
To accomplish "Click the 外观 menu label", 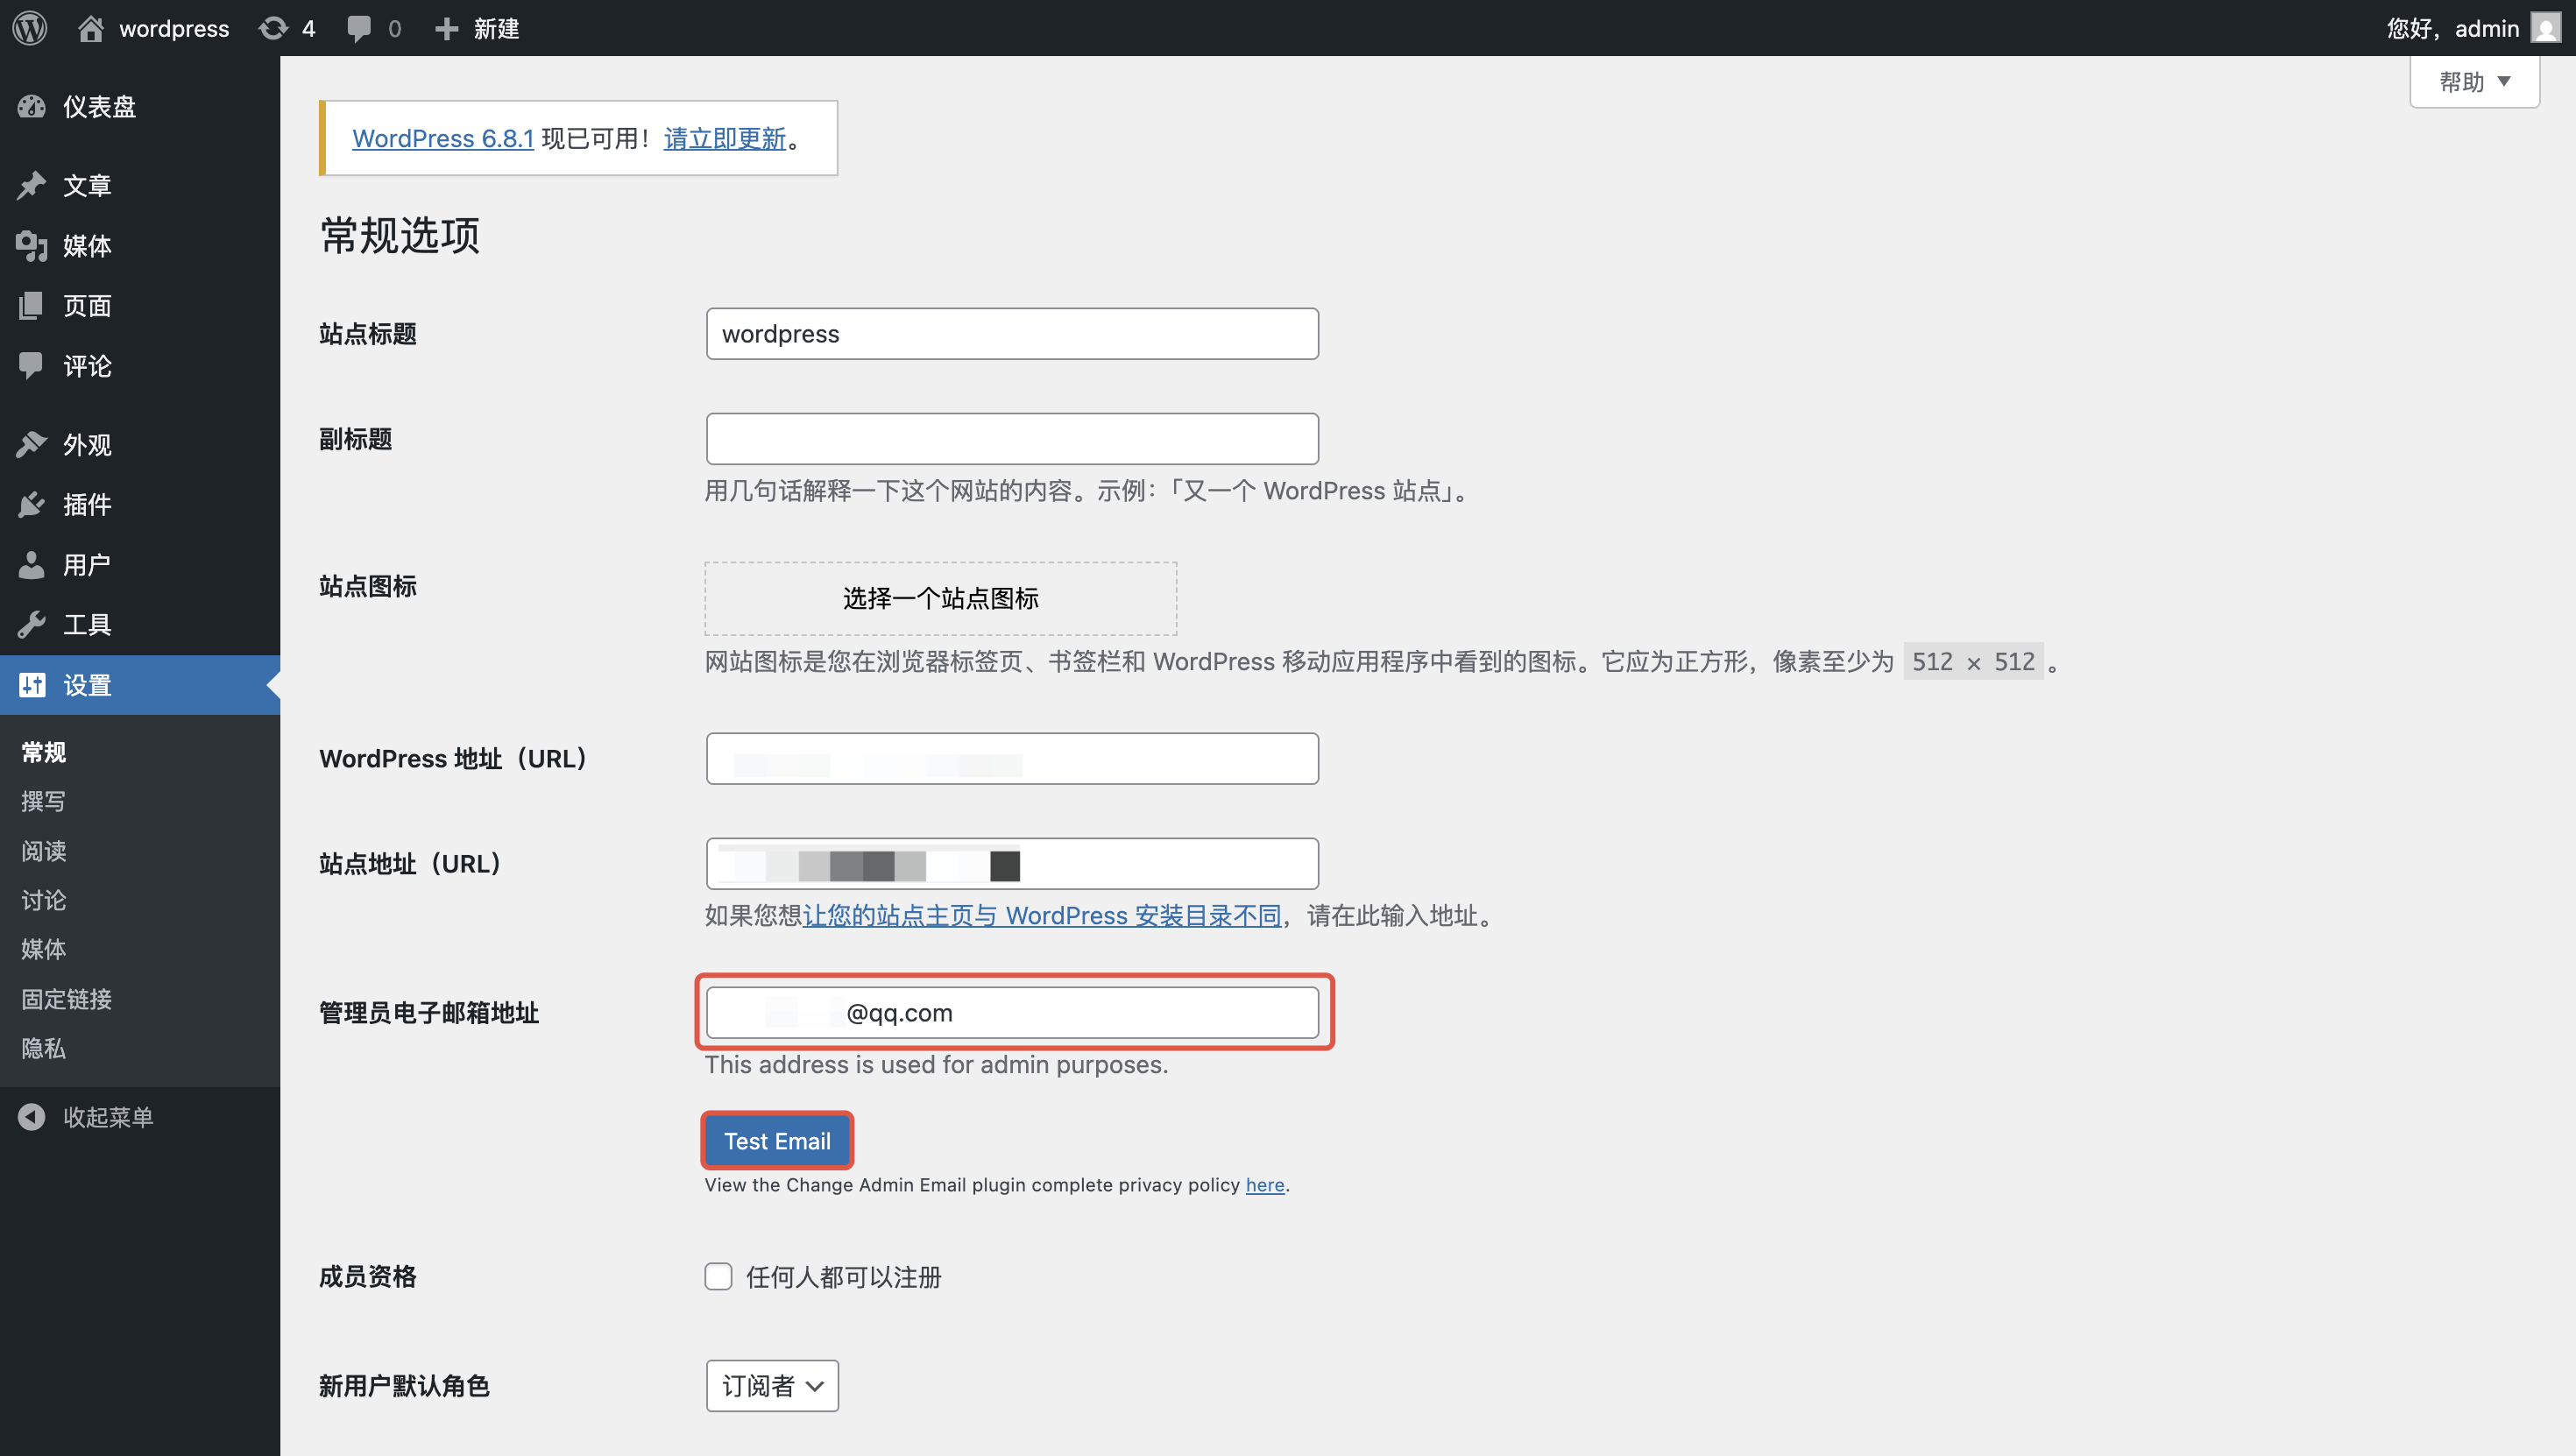I will (87, 444).
